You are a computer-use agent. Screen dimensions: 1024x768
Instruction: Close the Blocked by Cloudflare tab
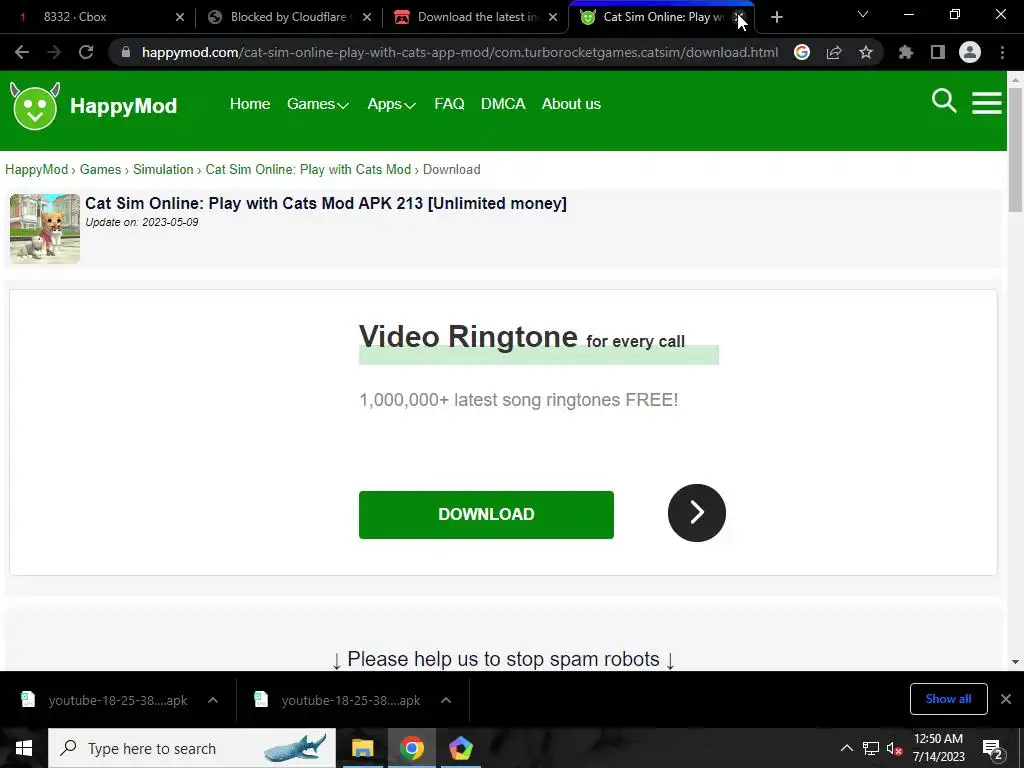tap(367, 18)
